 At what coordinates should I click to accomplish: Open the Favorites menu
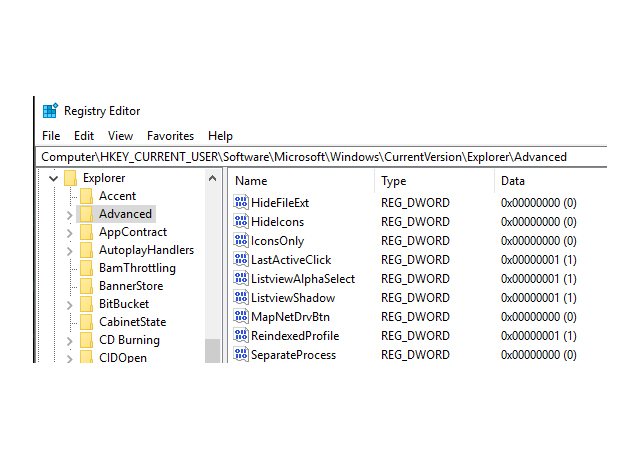(171, 136)
